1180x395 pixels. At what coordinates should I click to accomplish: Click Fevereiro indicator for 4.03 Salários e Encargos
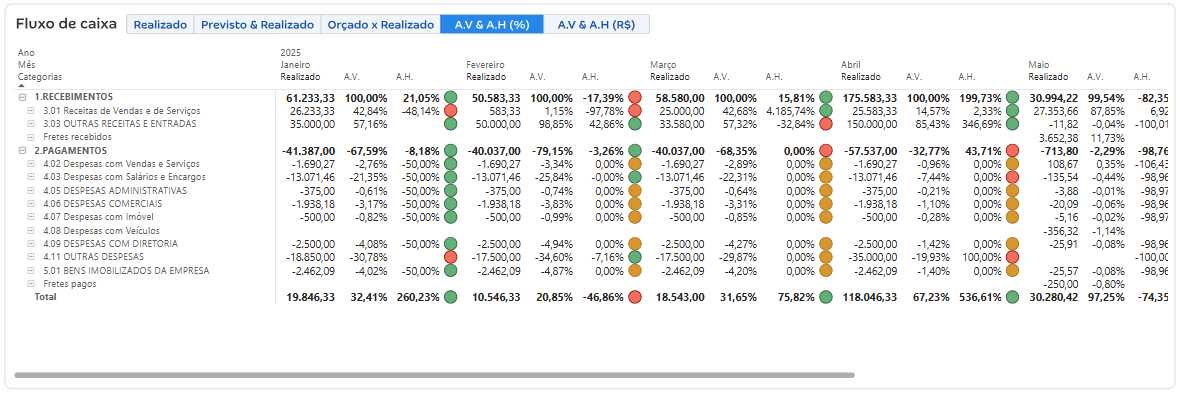click(635, 177)
